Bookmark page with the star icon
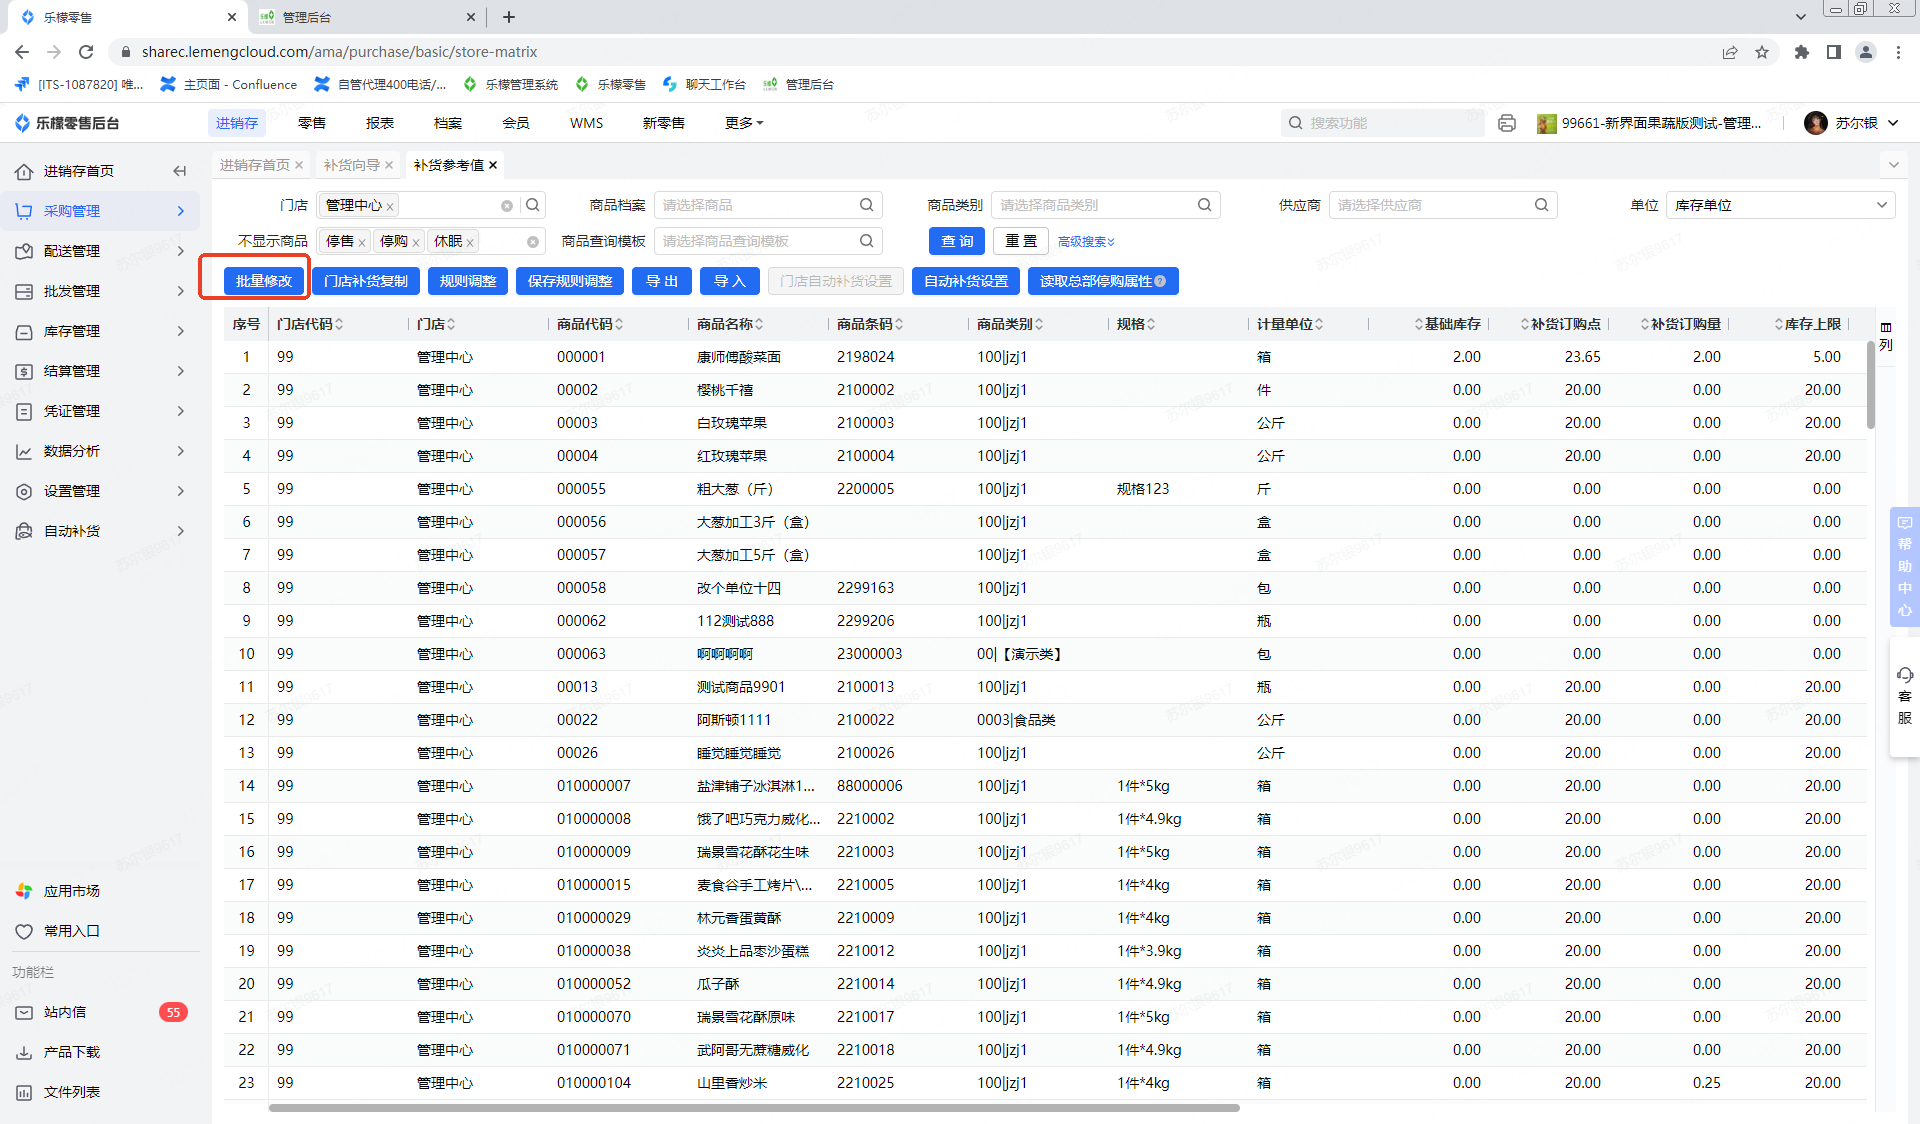Viewport: 1920px width, 1124px height. 1762,52
